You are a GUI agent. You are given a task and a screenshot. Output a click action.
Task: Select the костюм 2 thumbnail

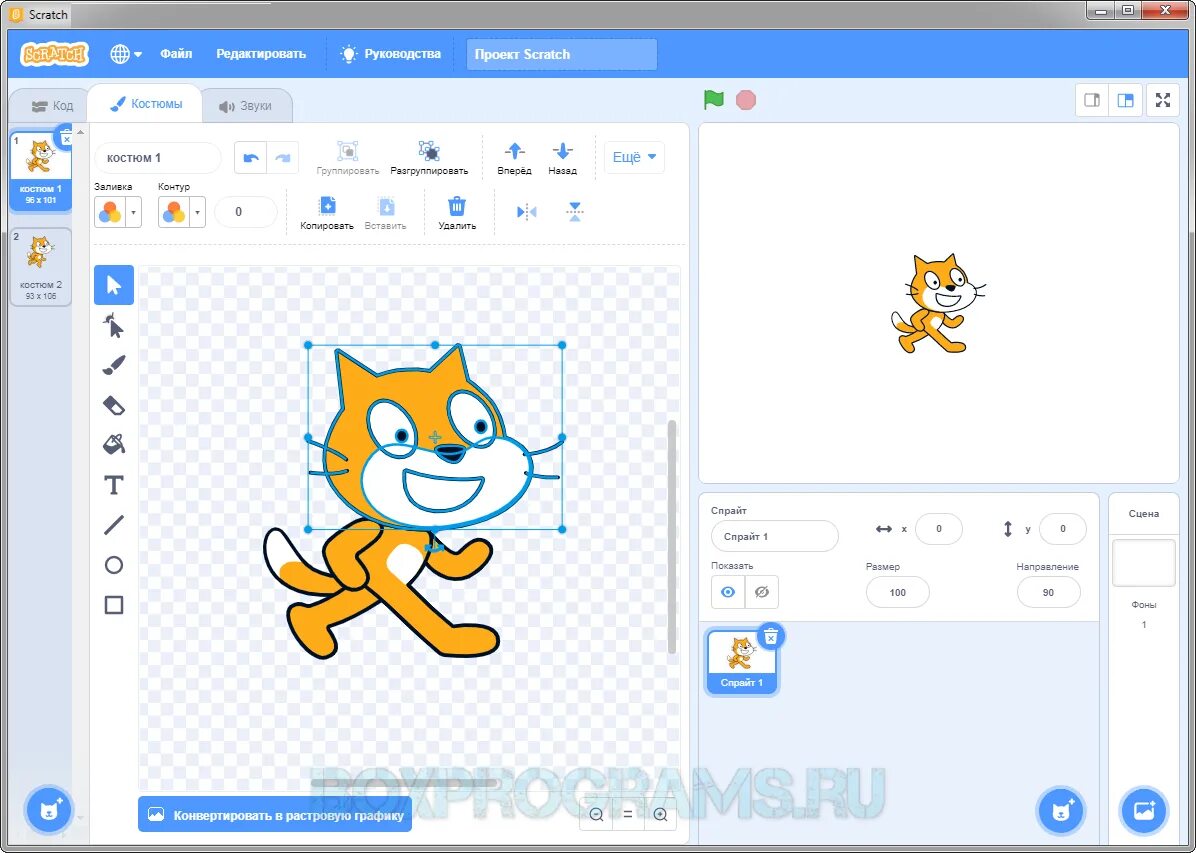(40, 266)
